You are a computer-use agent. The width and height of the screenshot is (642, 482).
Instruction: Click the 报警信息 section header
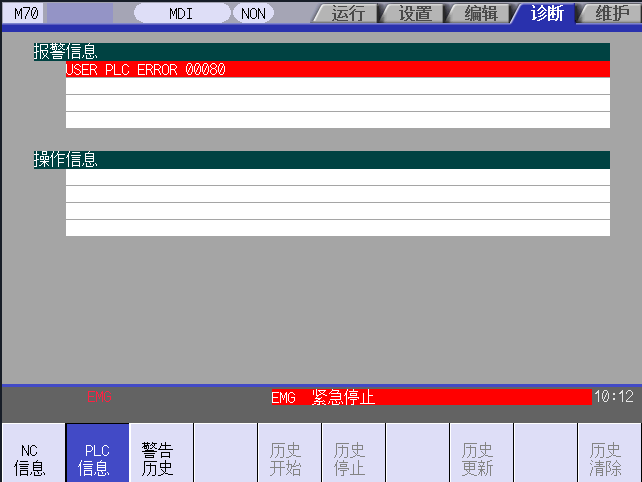coord(322,52)
